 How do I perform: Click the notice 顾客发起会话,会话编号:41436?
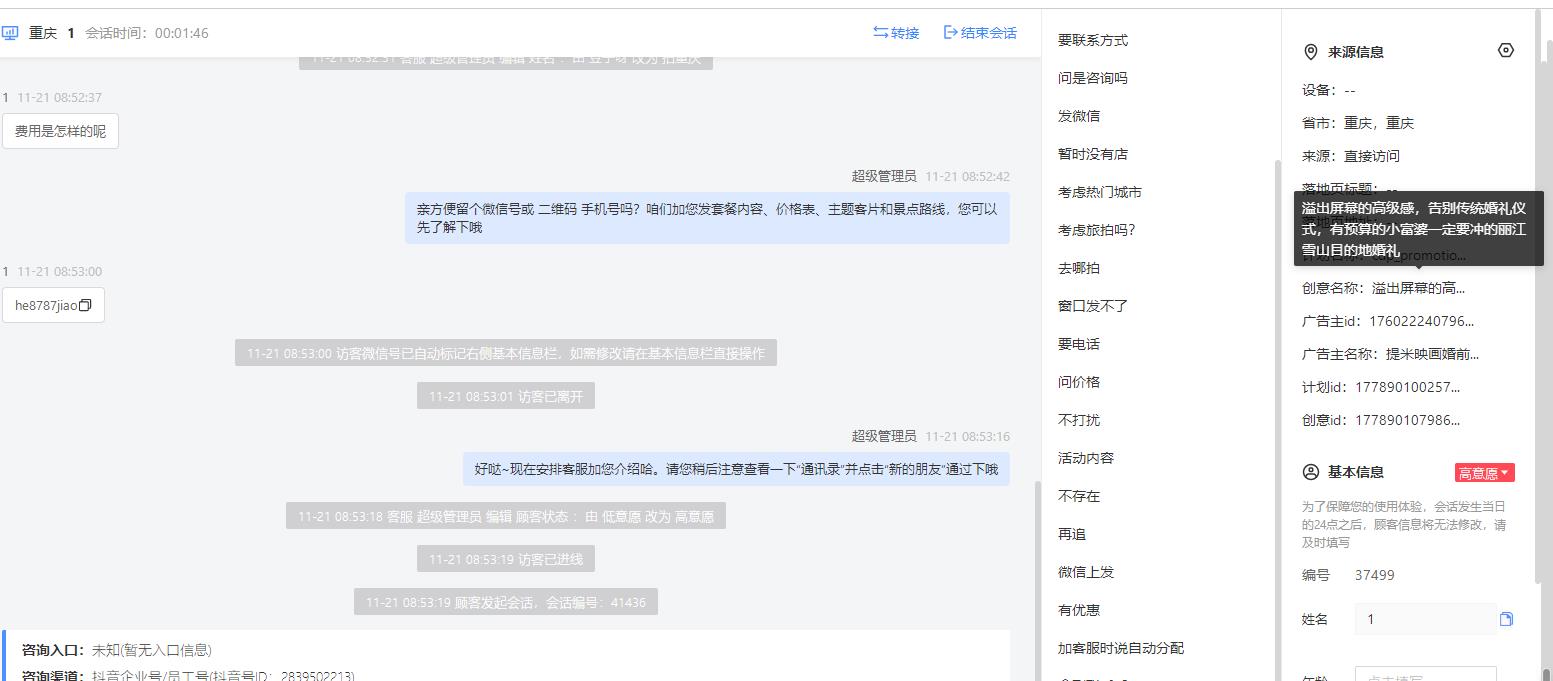506,602
